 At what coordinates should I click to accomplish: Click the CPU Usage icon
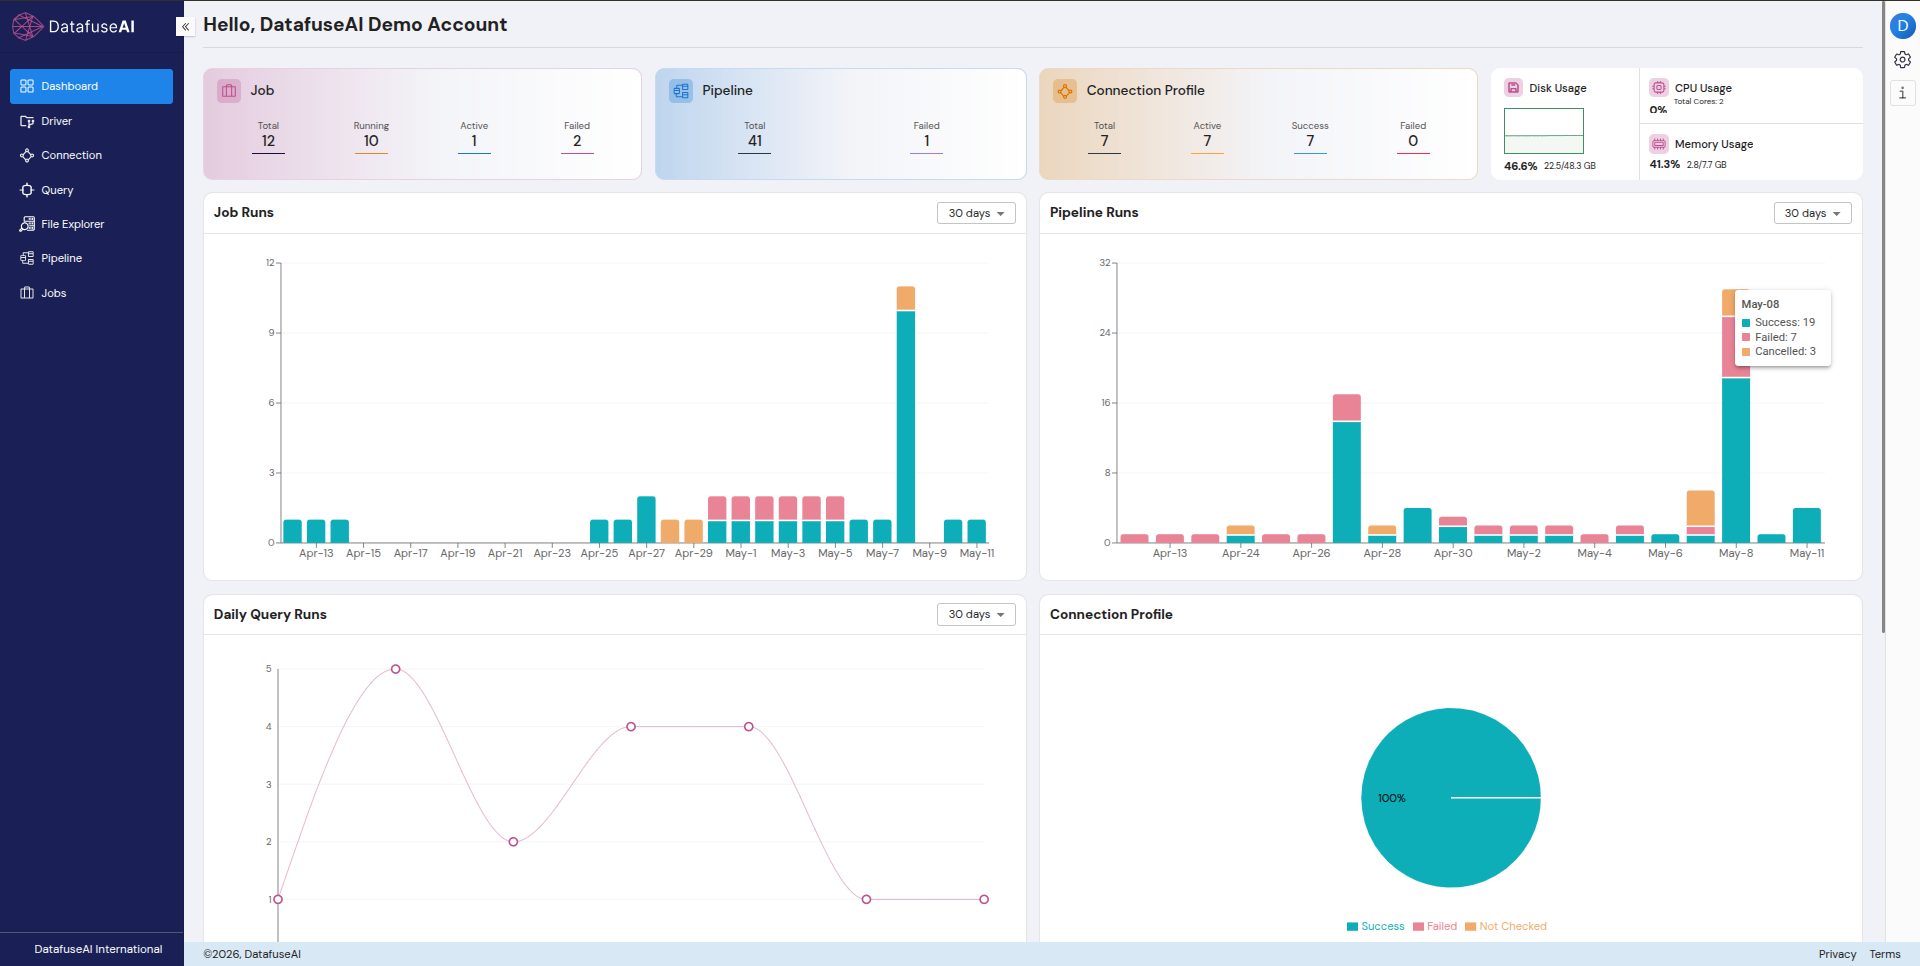pos(1659,88)
